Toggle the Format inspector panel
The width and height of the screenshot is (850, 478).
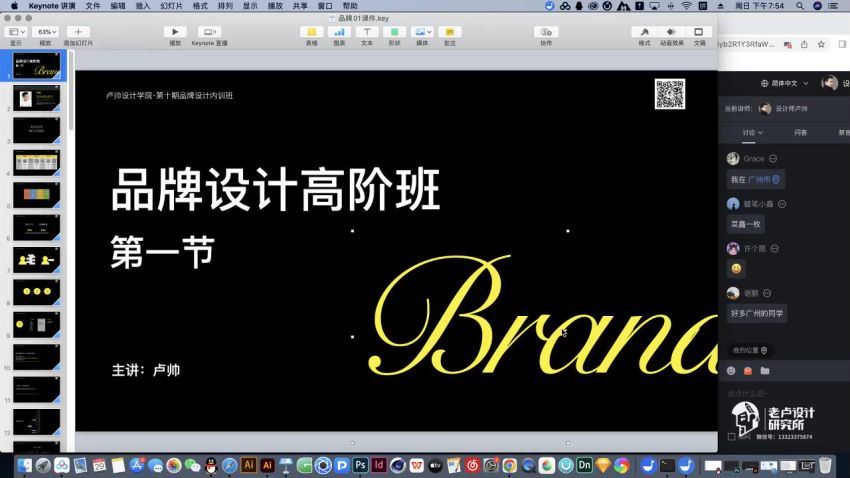pos(644,32)
